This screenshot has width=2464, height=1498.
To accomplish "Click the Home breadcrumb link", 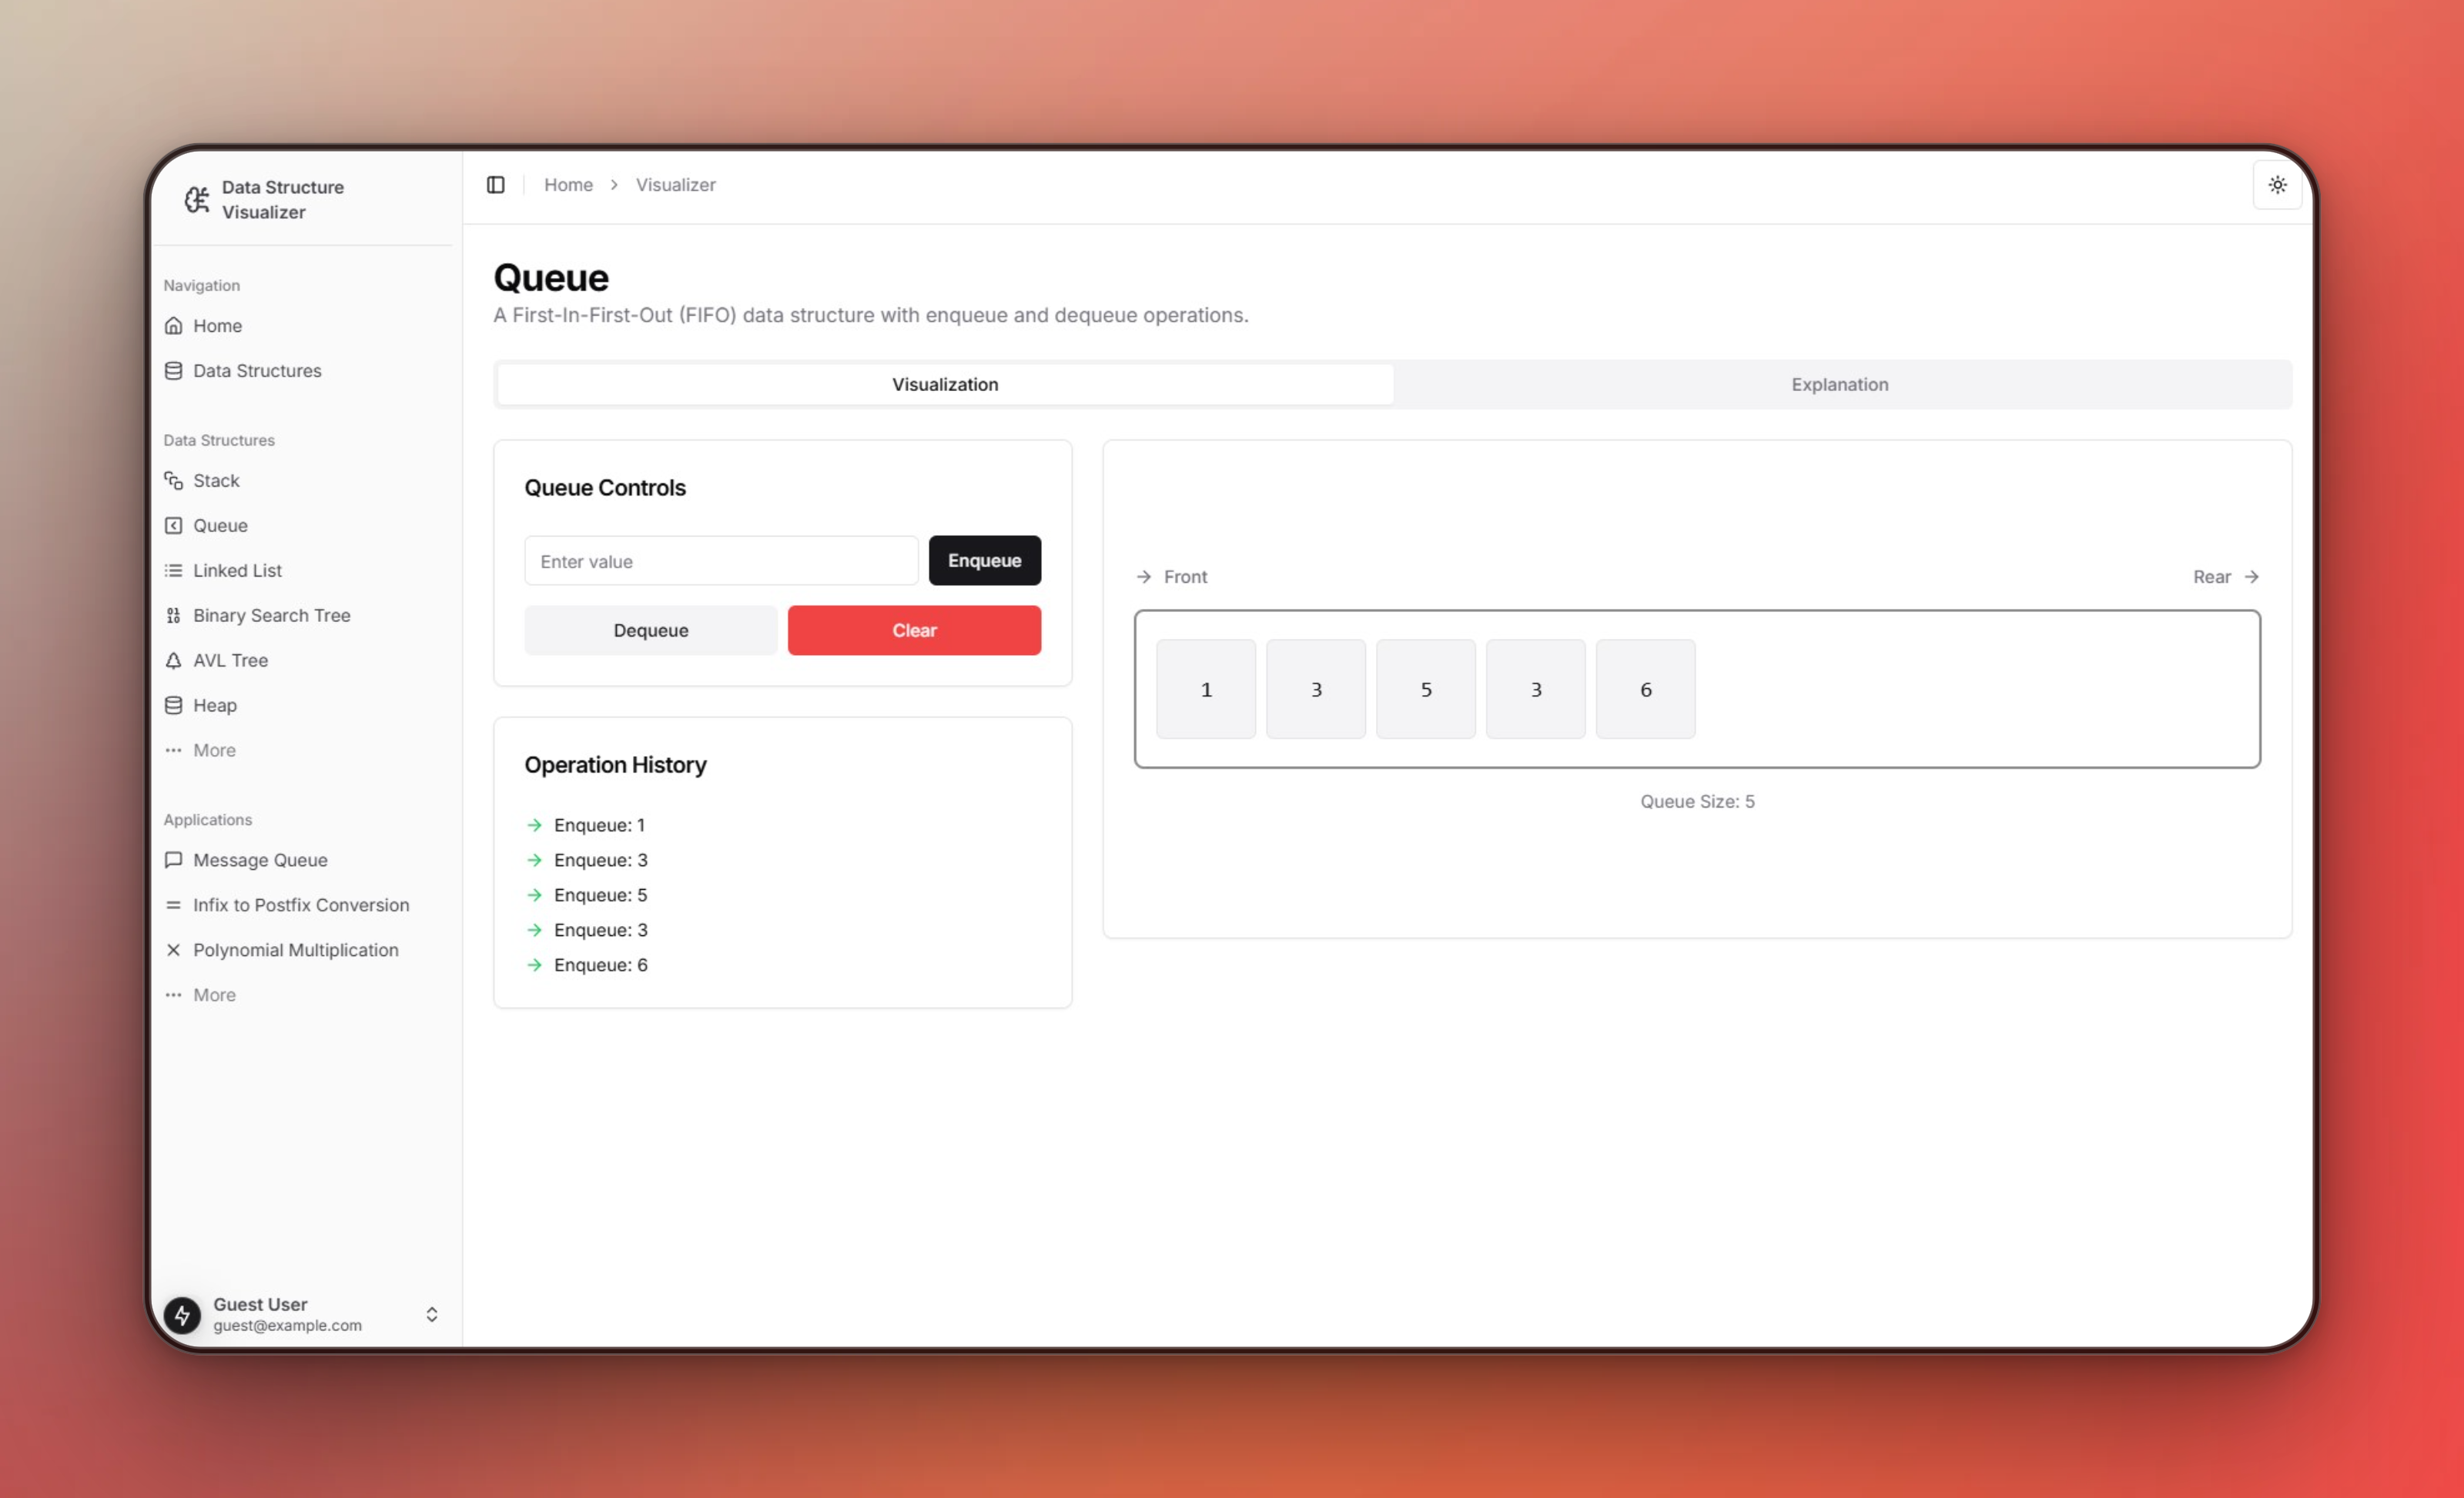I will [x=568, y=185].
